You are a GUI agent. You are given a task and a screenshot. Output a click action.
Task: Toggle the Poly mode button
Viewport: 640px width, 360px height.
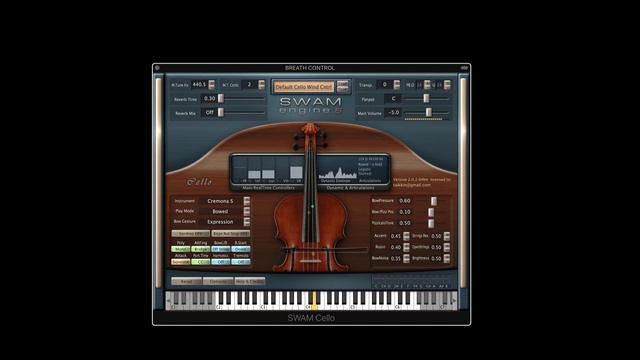[181, 249]
